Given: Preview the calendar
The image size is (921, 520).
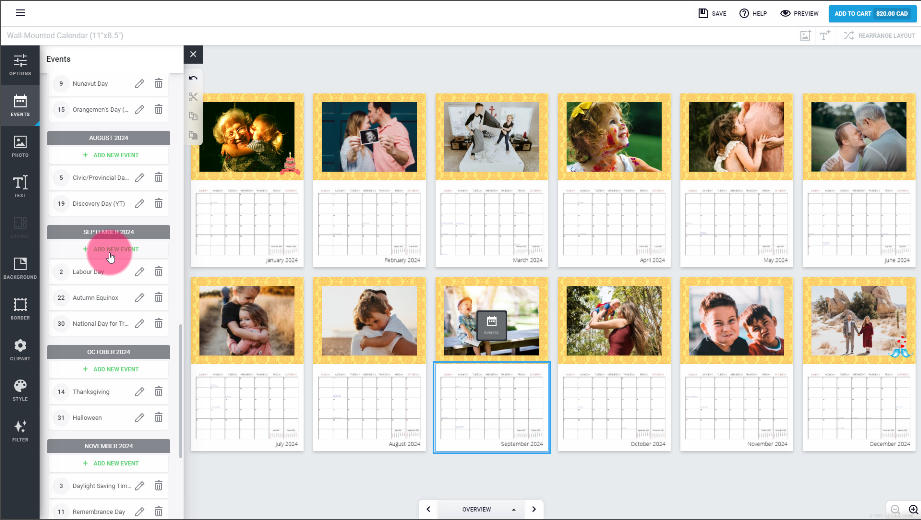Looking at the screenshot, I should (x=799, y=13).
